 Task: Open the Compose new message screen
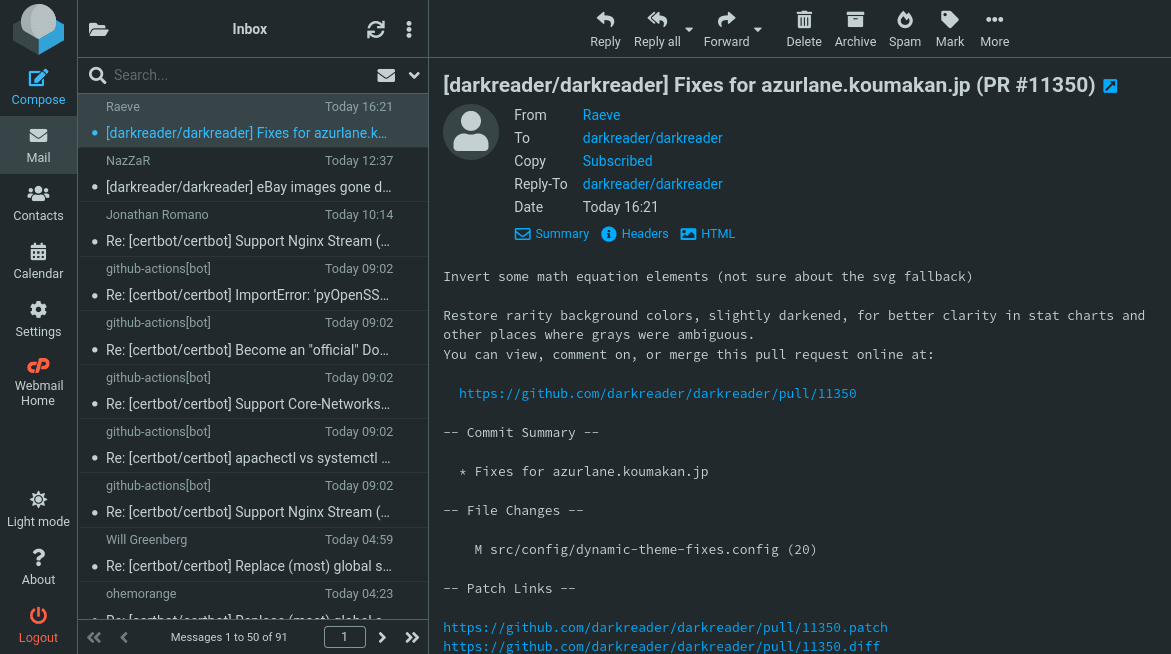click(38, 88)
